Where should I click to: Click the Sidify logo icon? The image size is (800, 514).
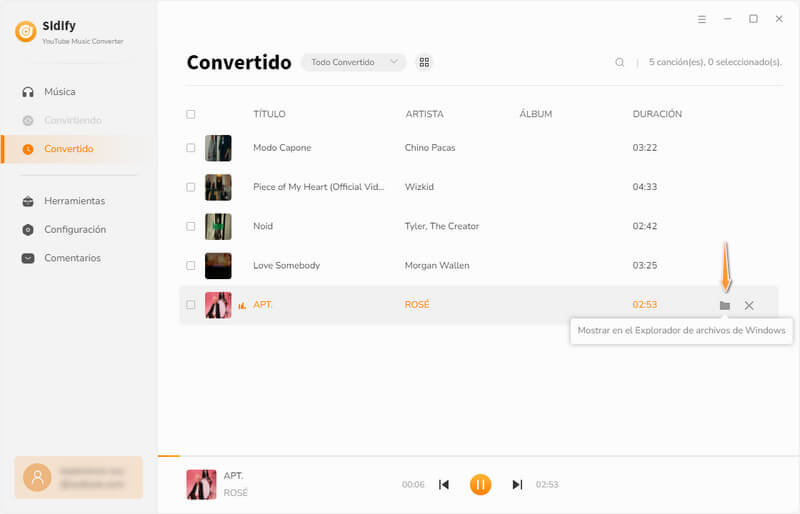[x=26, y=31]
